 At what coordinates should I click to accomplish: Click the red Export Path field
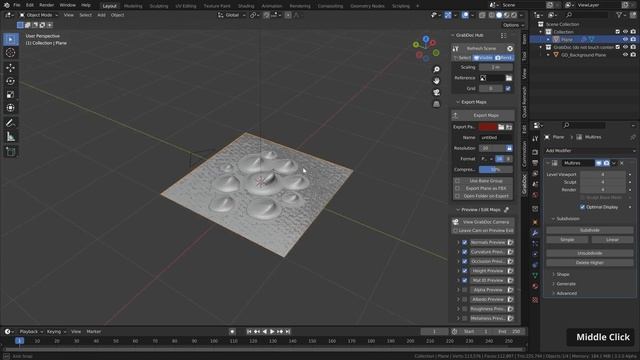point(488,127)
